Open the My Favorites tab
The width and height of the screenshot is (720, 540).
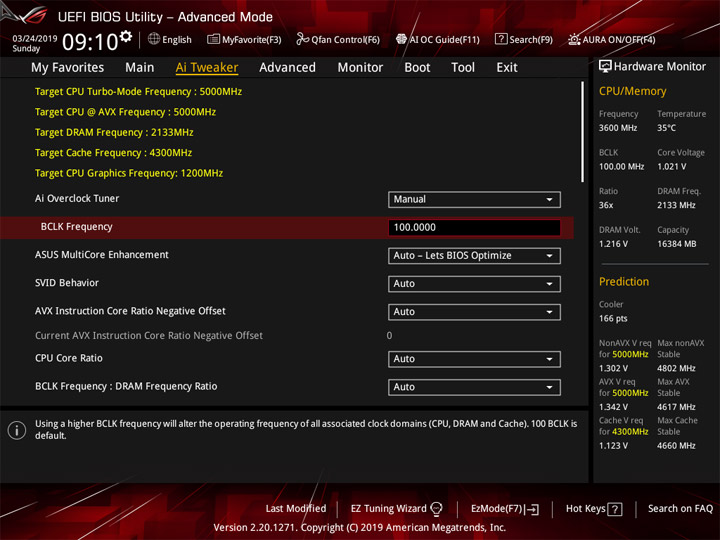[x=68, y=68]
